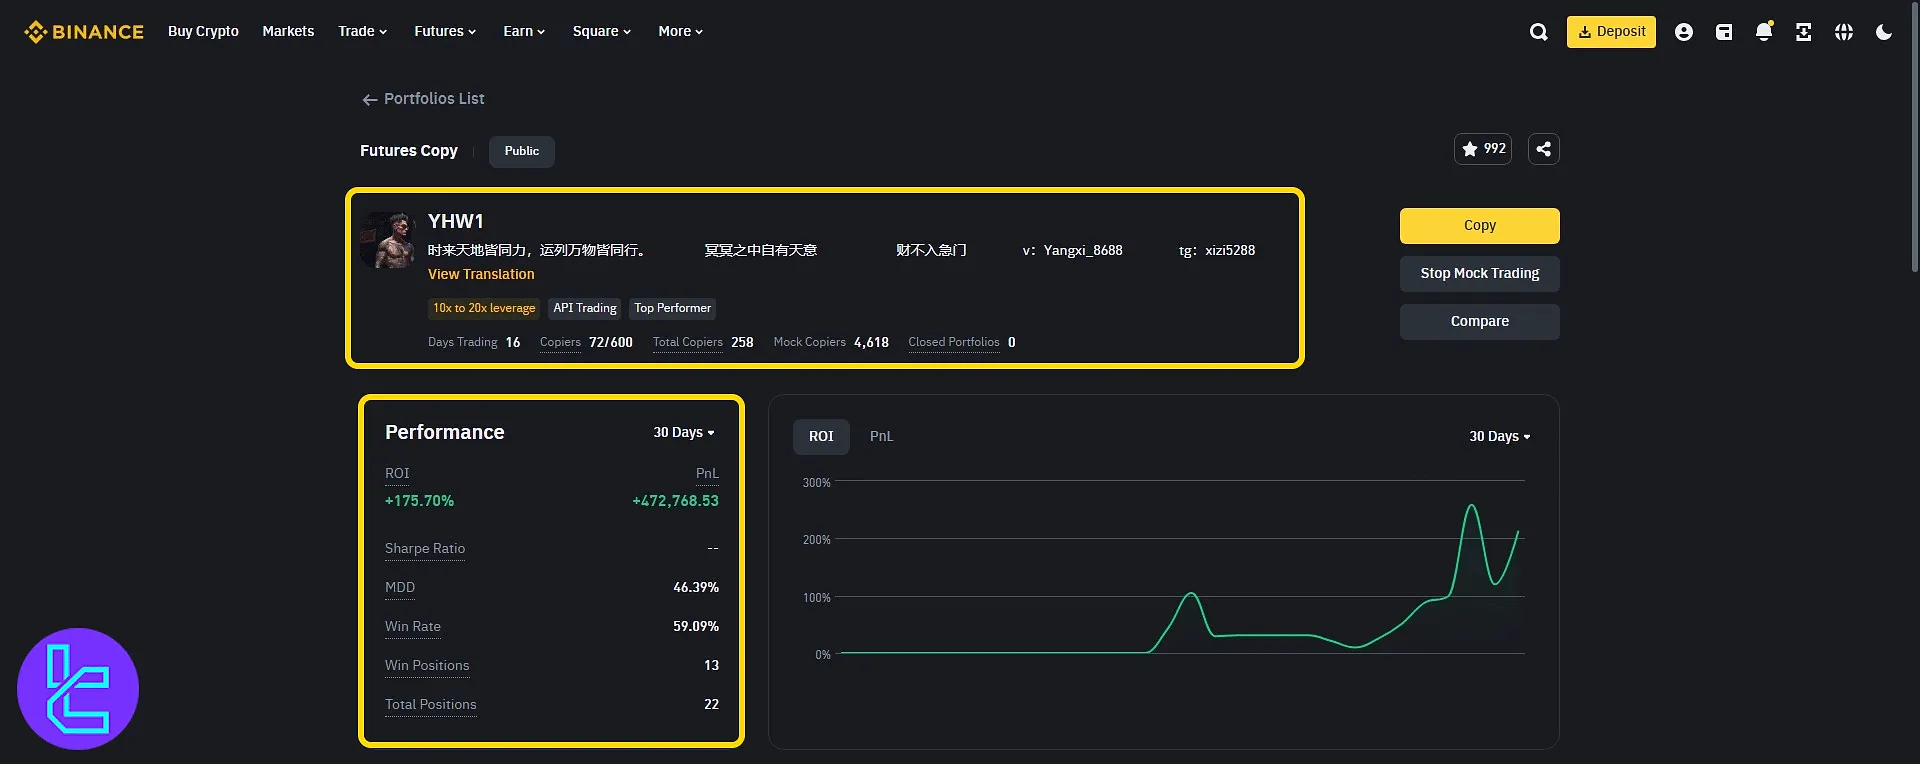This screenshot has width=1920, height=764.
Task: Click the +175.70% ROI value
Action: coord(419,501)
